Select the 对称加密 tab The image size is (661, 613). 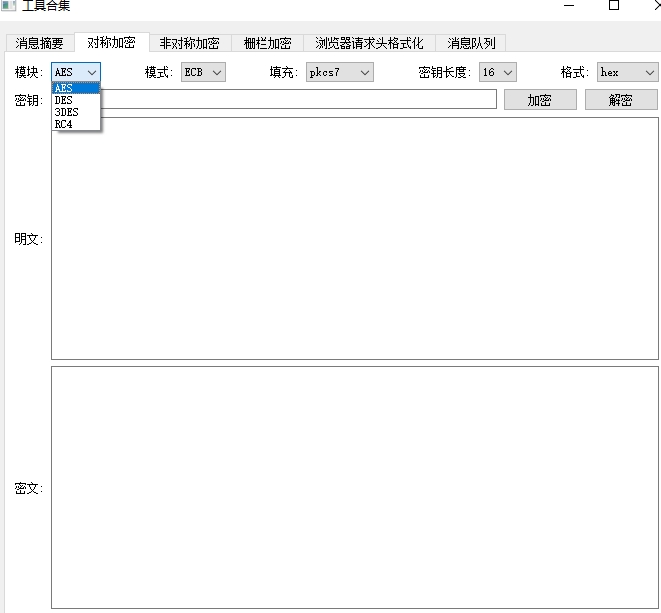click(x=111, y=42)
